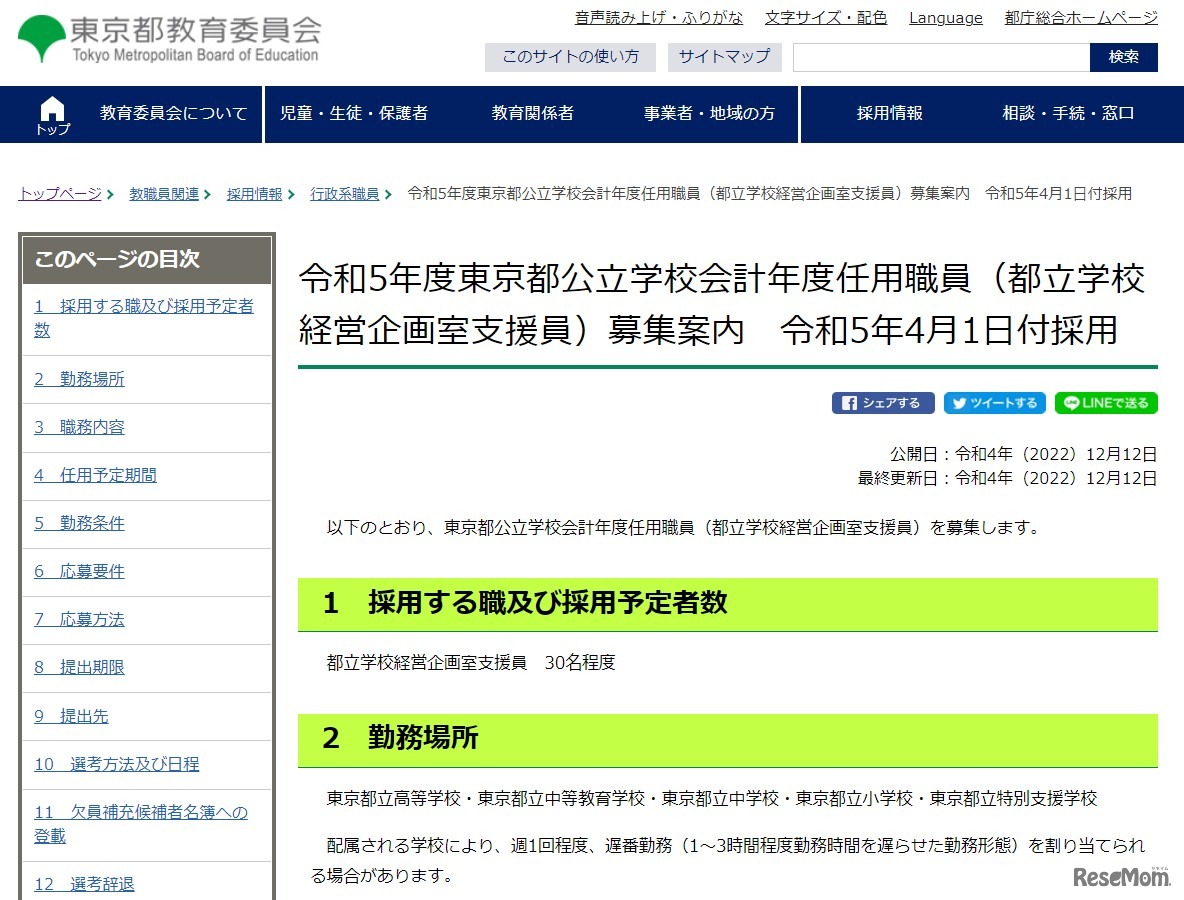Send this page using the LINEで送る icon
1184x900 pixels.
(x=1106, y=403)
